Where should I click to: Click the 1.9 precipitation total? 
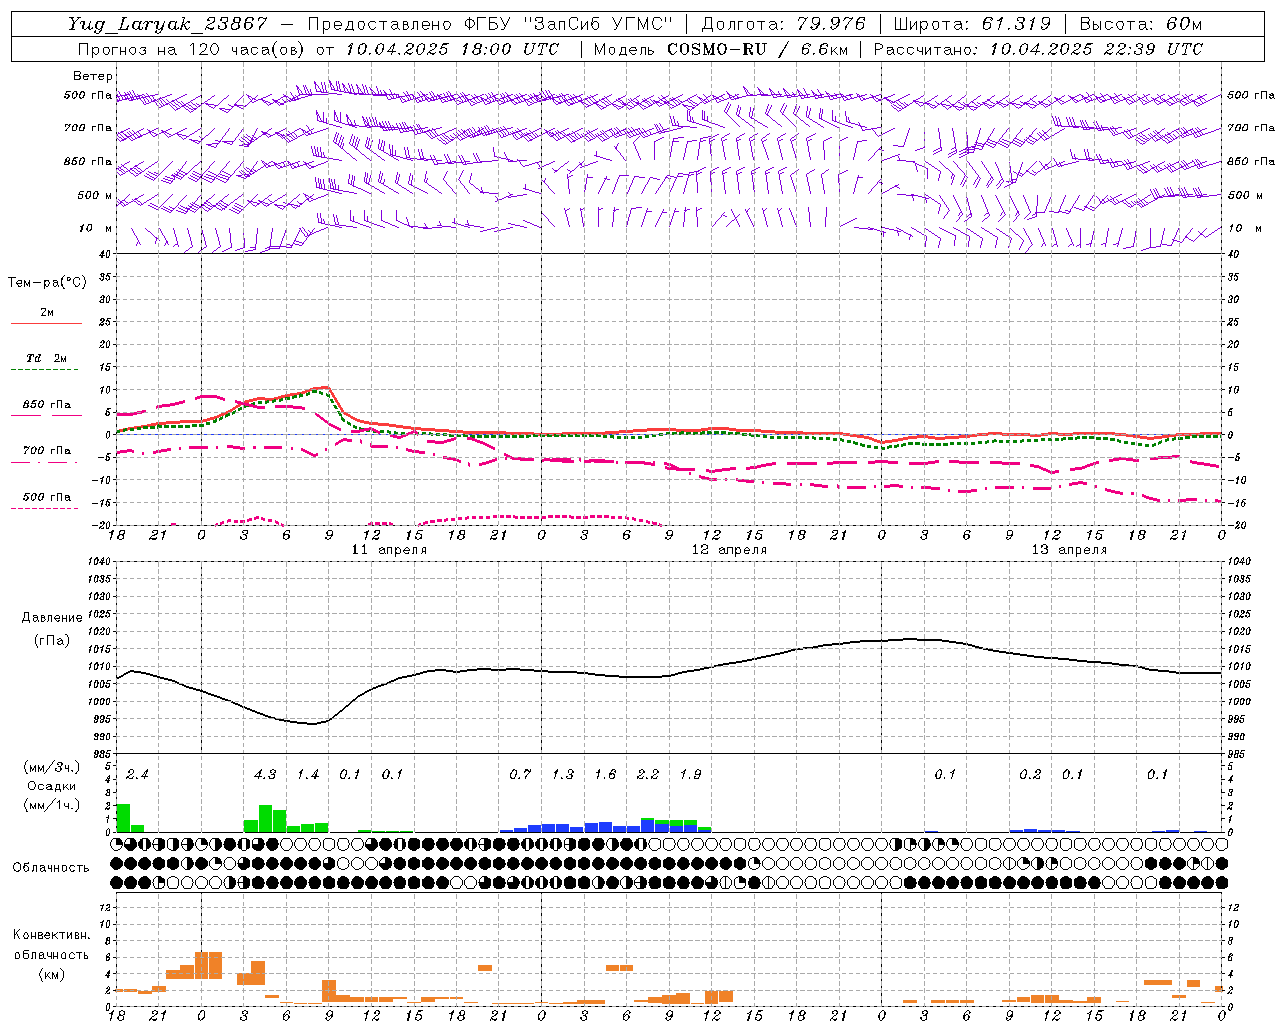[x=690, y=775]
